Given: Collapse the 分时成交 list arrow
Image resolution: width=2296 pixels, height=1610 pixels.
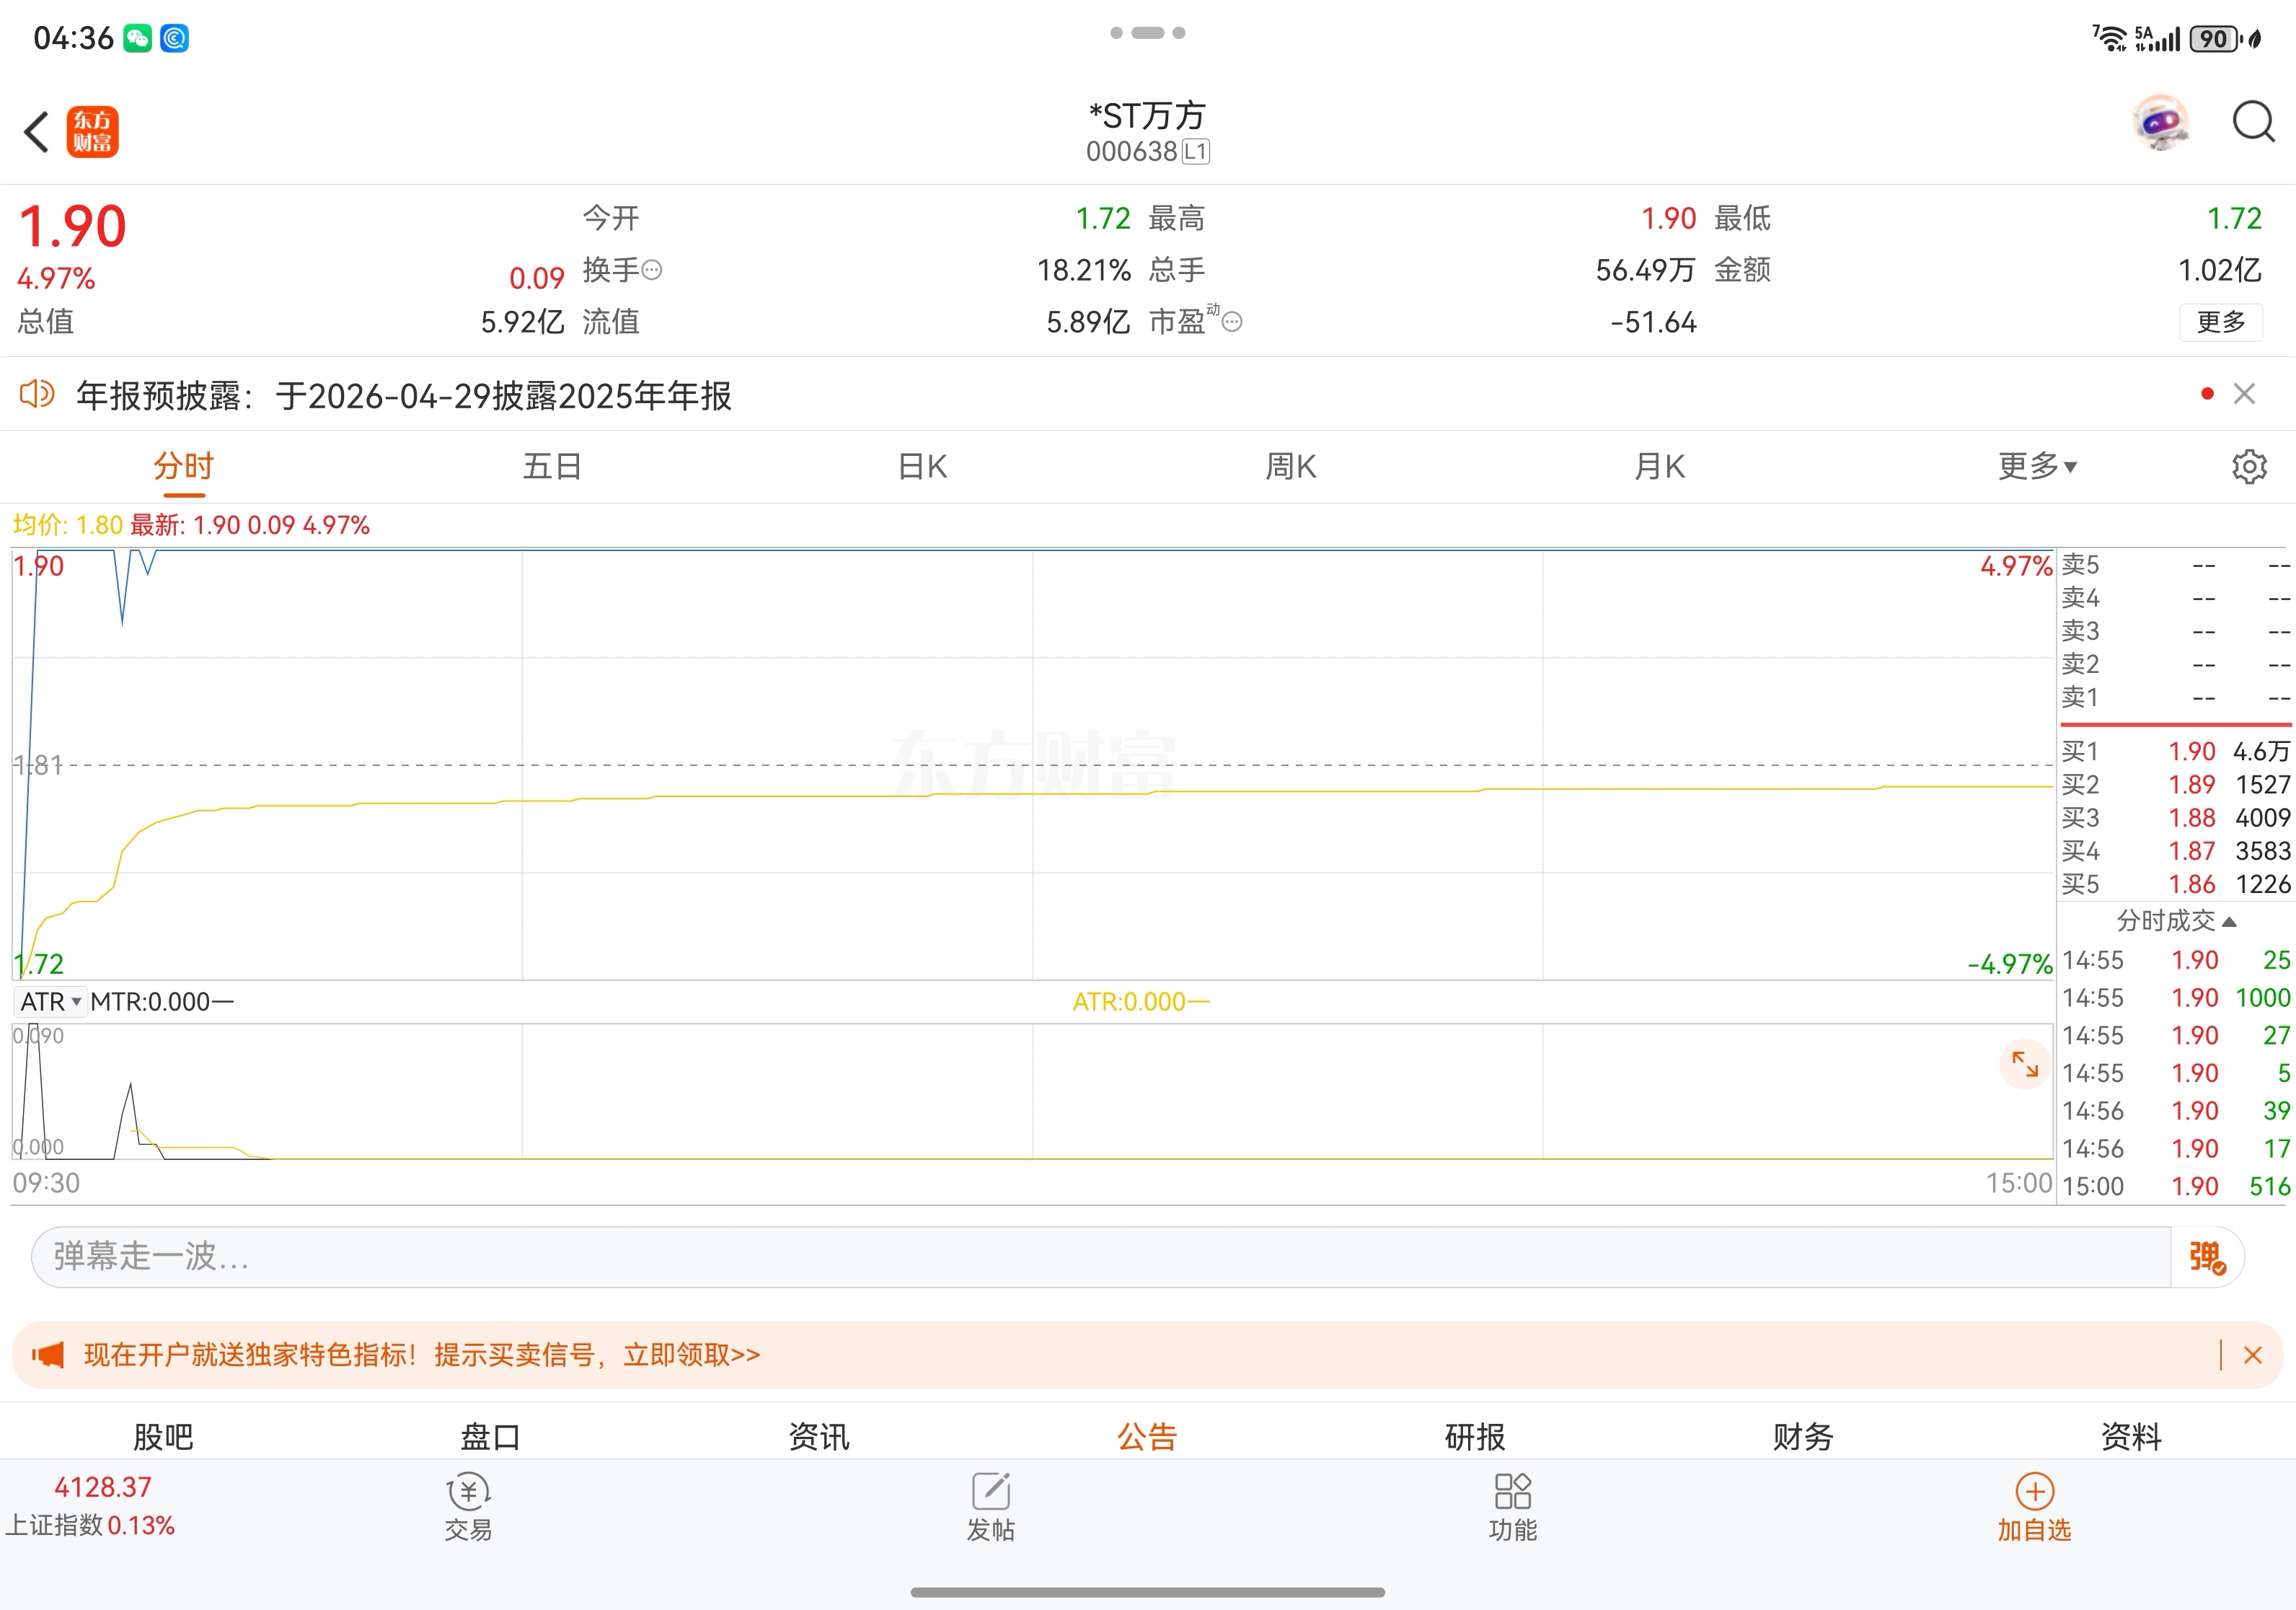Looking at the screenshot, I should tap(2228, 921).
